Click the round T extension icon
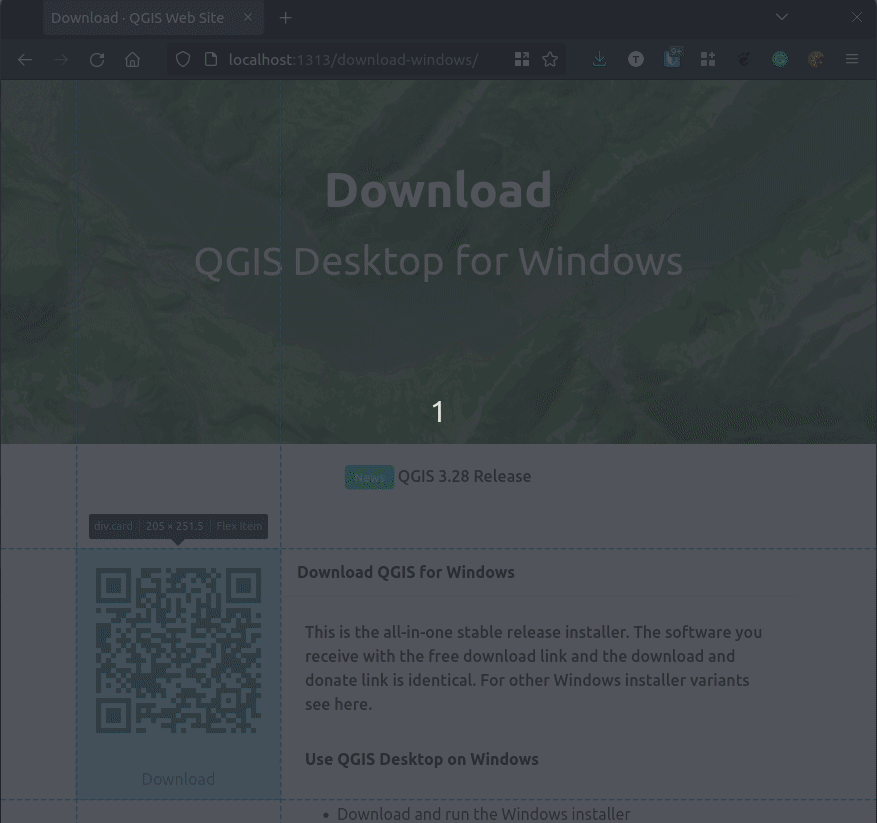877x823 pixels. coord(636,59)
